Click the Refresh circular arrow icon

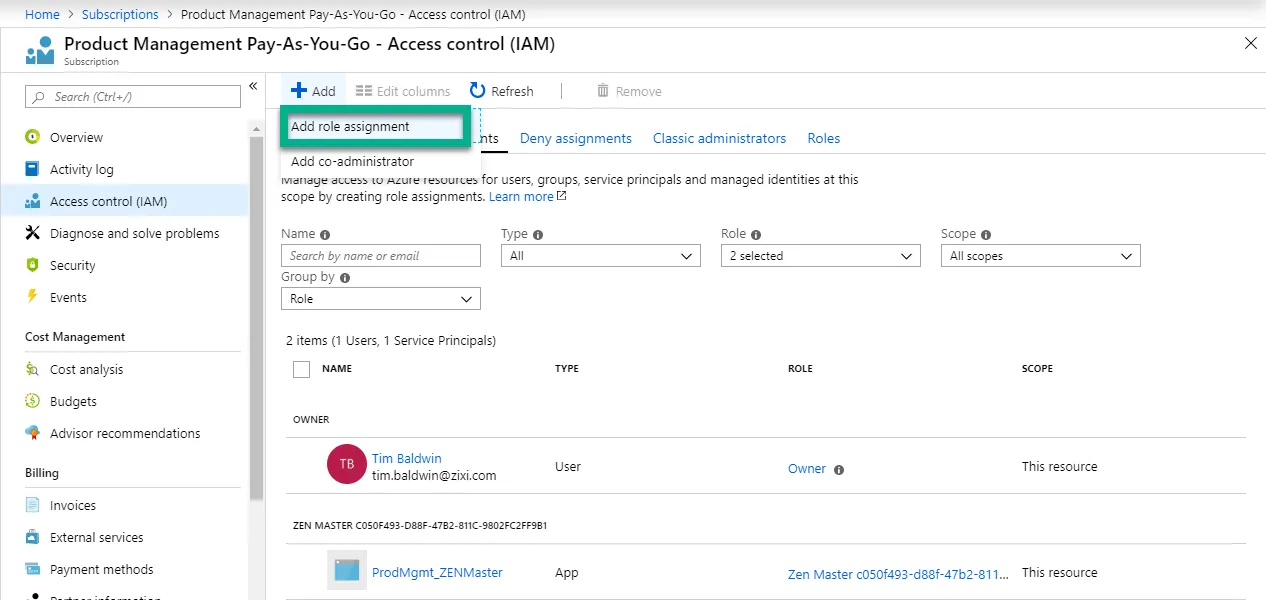478,91
